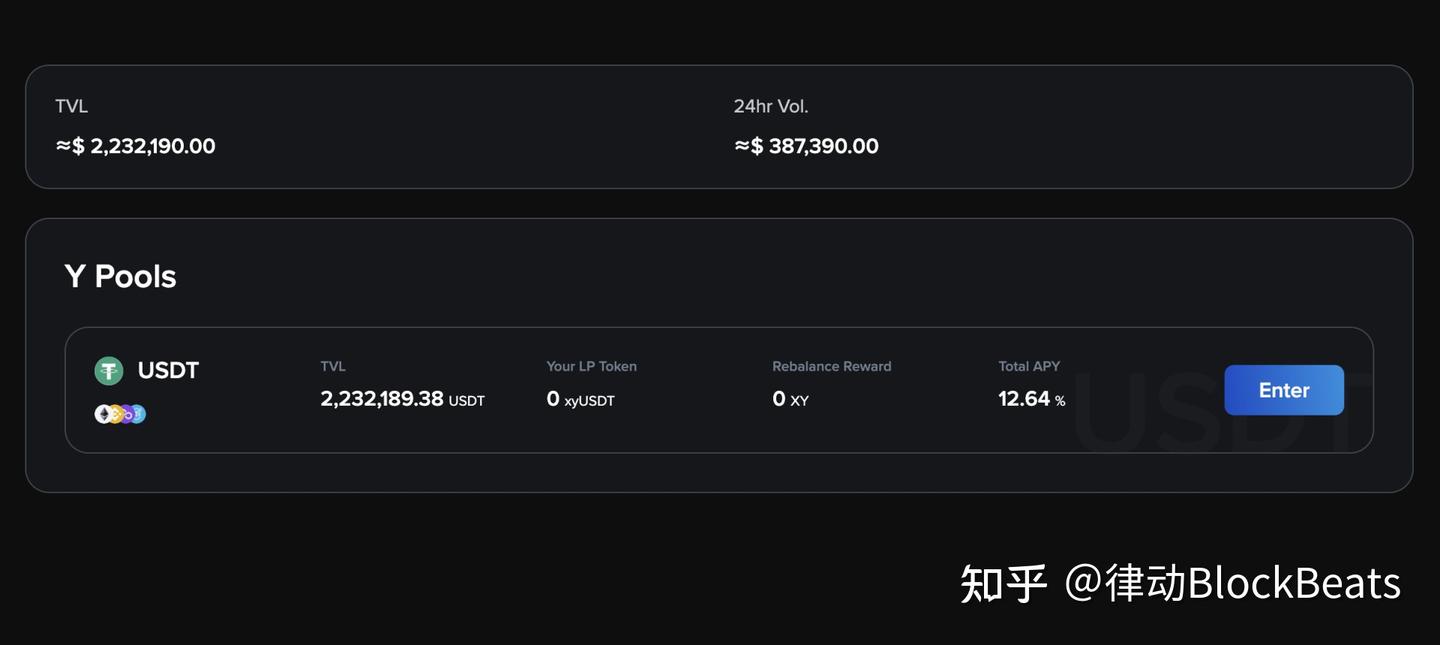
Task: Click the Enter button for the USDT pool
Action: coord(1284,390)
